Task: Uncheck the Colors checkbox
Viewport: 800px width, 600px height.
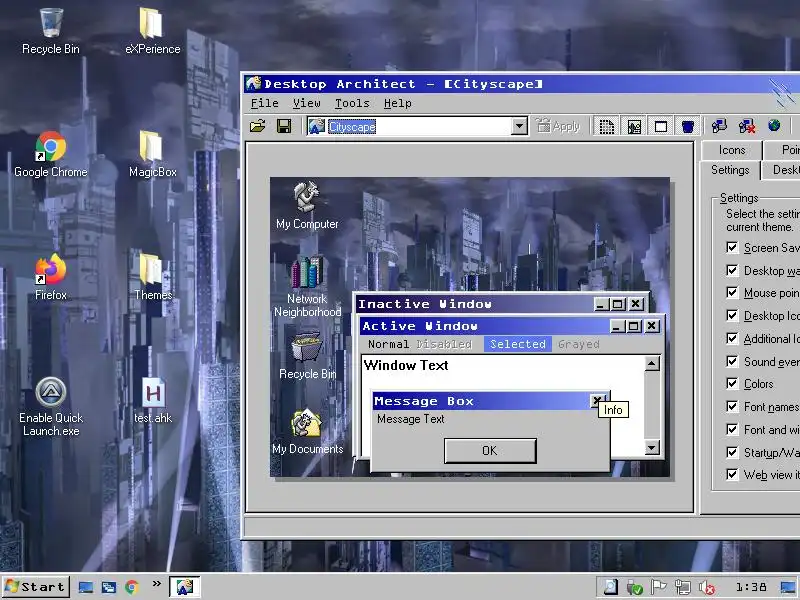Action: pyautogui.click(x=732, y=383)
